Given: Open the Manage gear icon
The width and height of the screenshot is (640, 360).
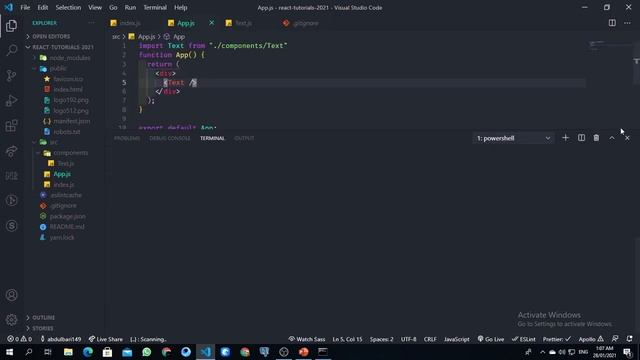Looking at the screenshot, I should click(11, 320).
